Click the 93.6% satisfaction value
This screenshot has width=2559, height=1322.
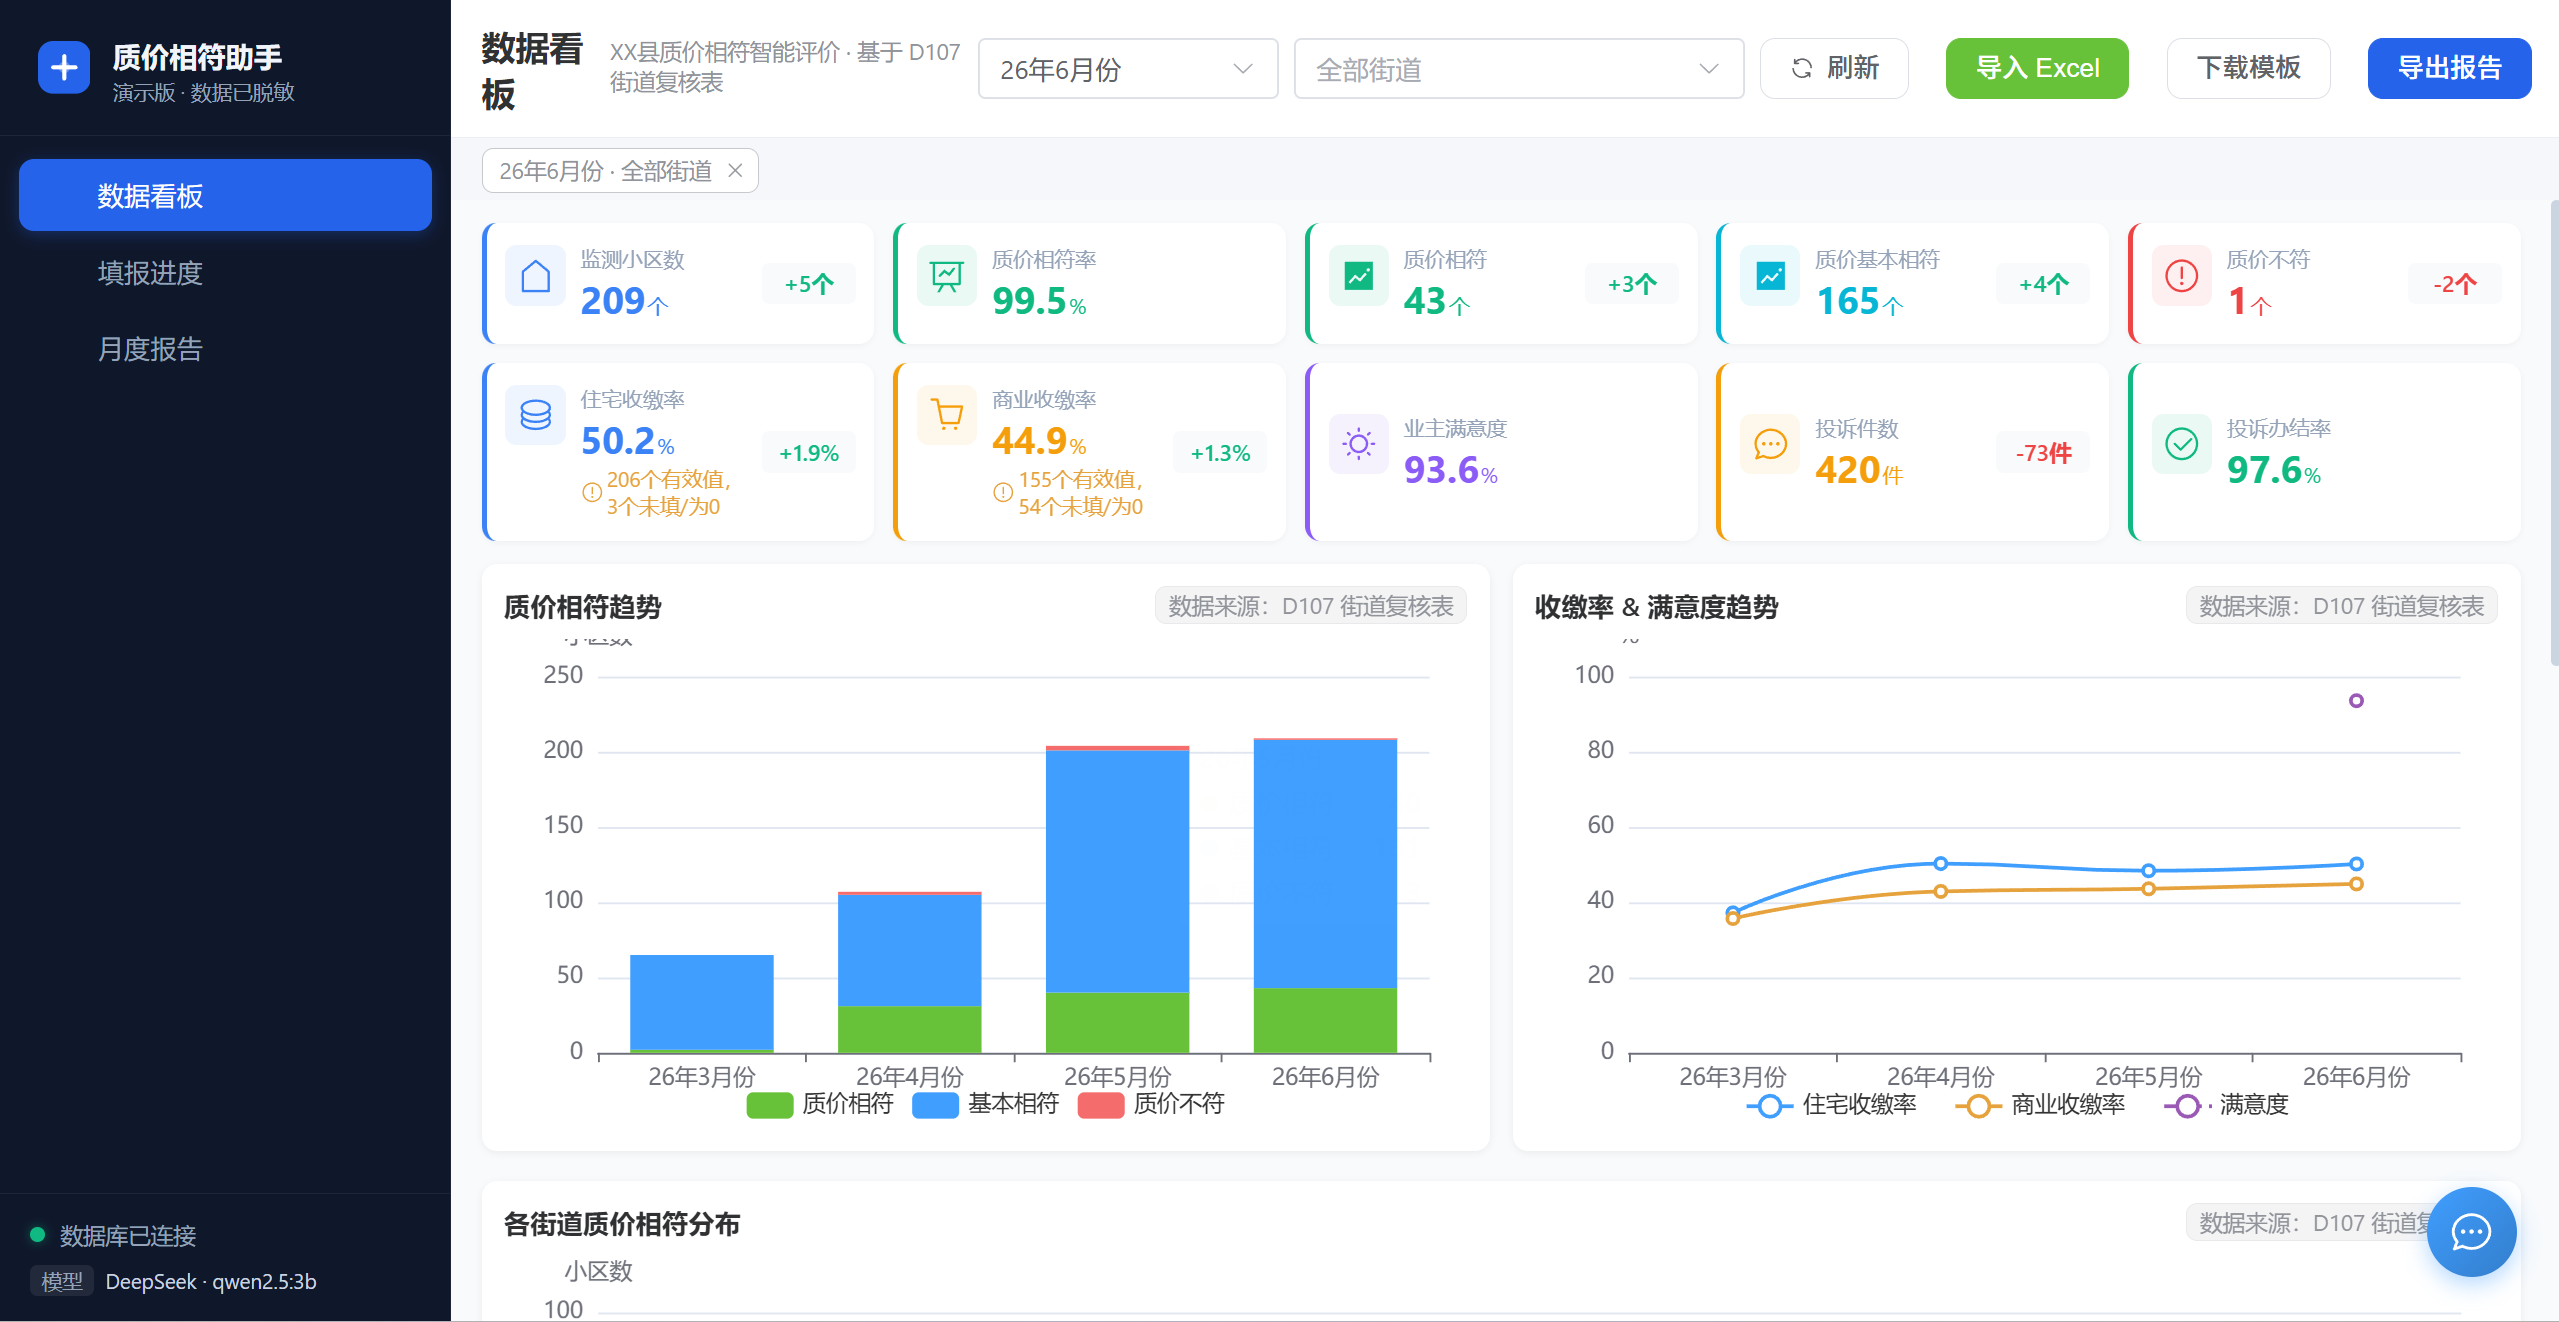click(1450, 470)
